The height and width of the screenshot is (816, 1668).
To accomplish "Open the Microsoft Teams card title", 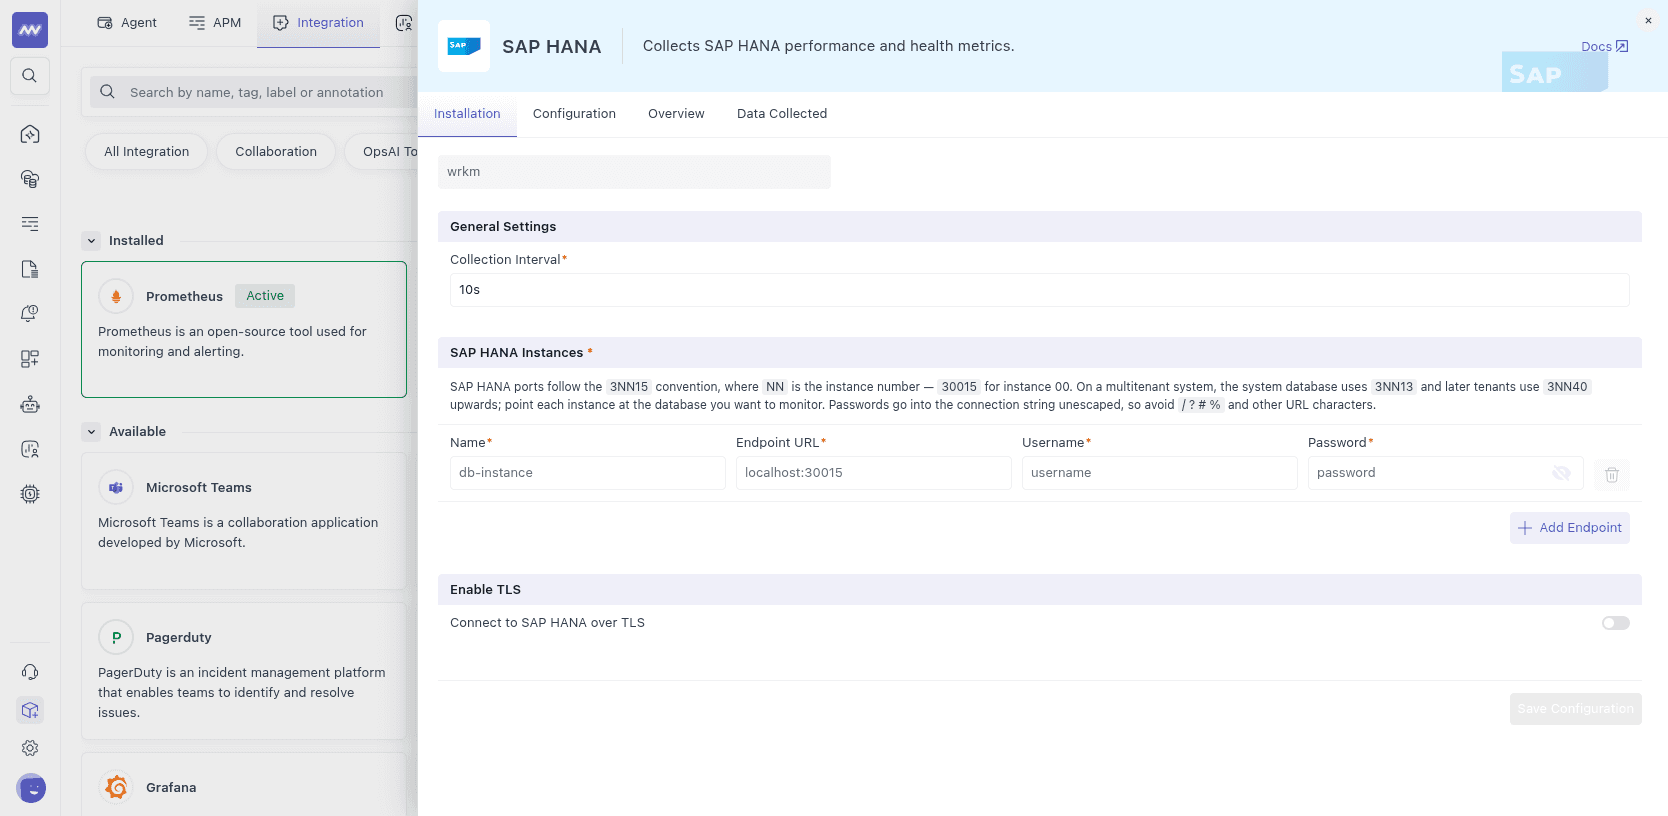I will pyautogui.click(x=199, y=487).
